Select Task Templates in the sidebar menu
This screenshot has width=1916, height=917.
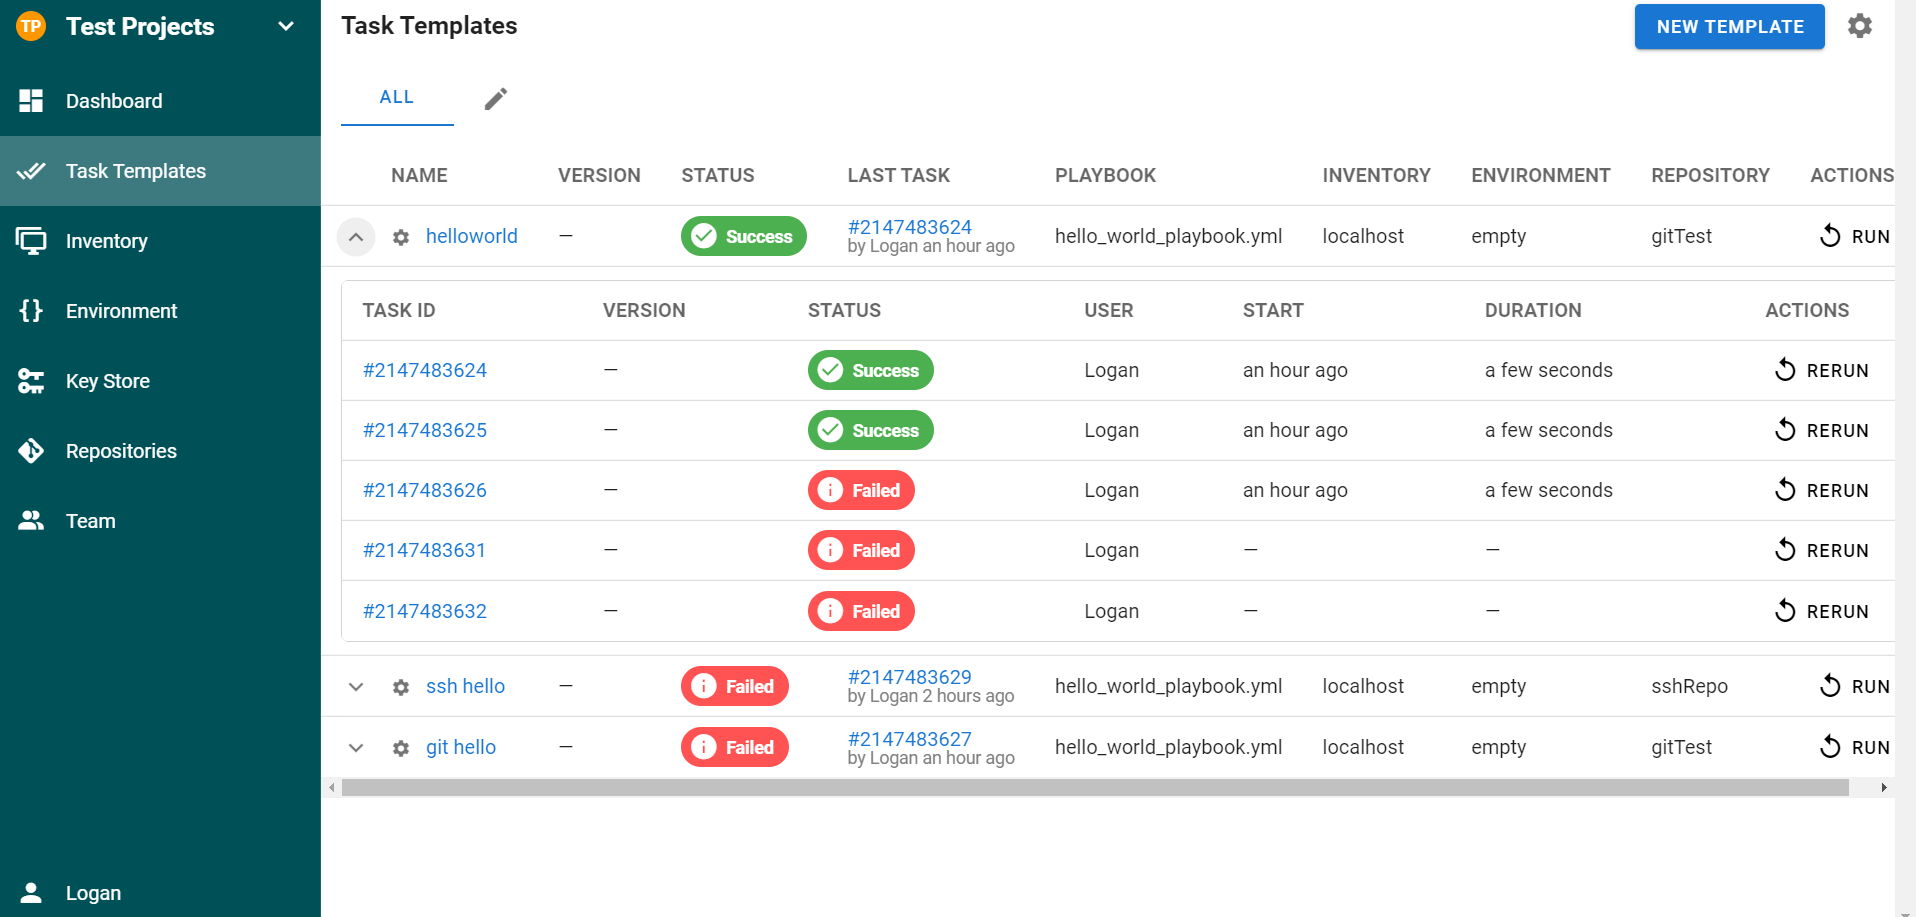[136, 171]
